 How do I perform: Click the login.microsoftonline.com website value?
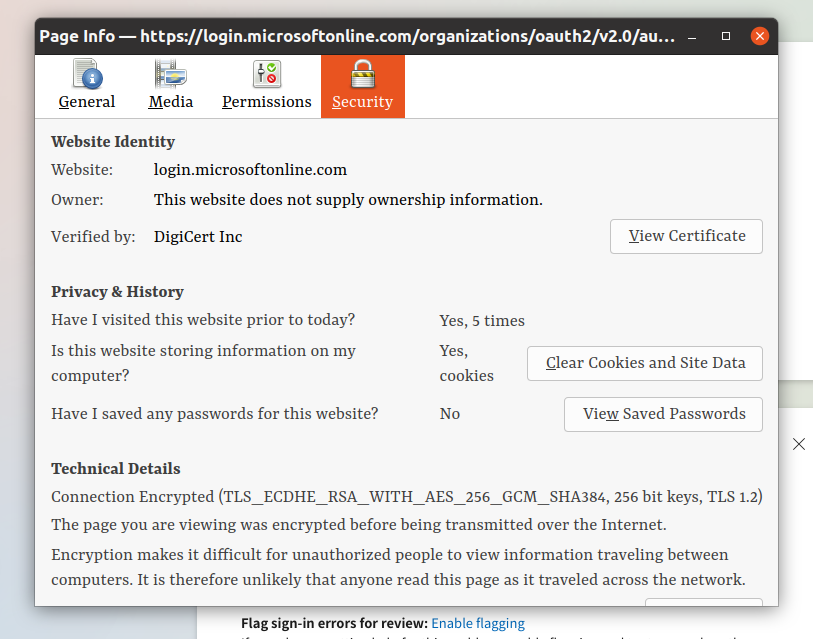pyautogui.click(x=250, y=170)
